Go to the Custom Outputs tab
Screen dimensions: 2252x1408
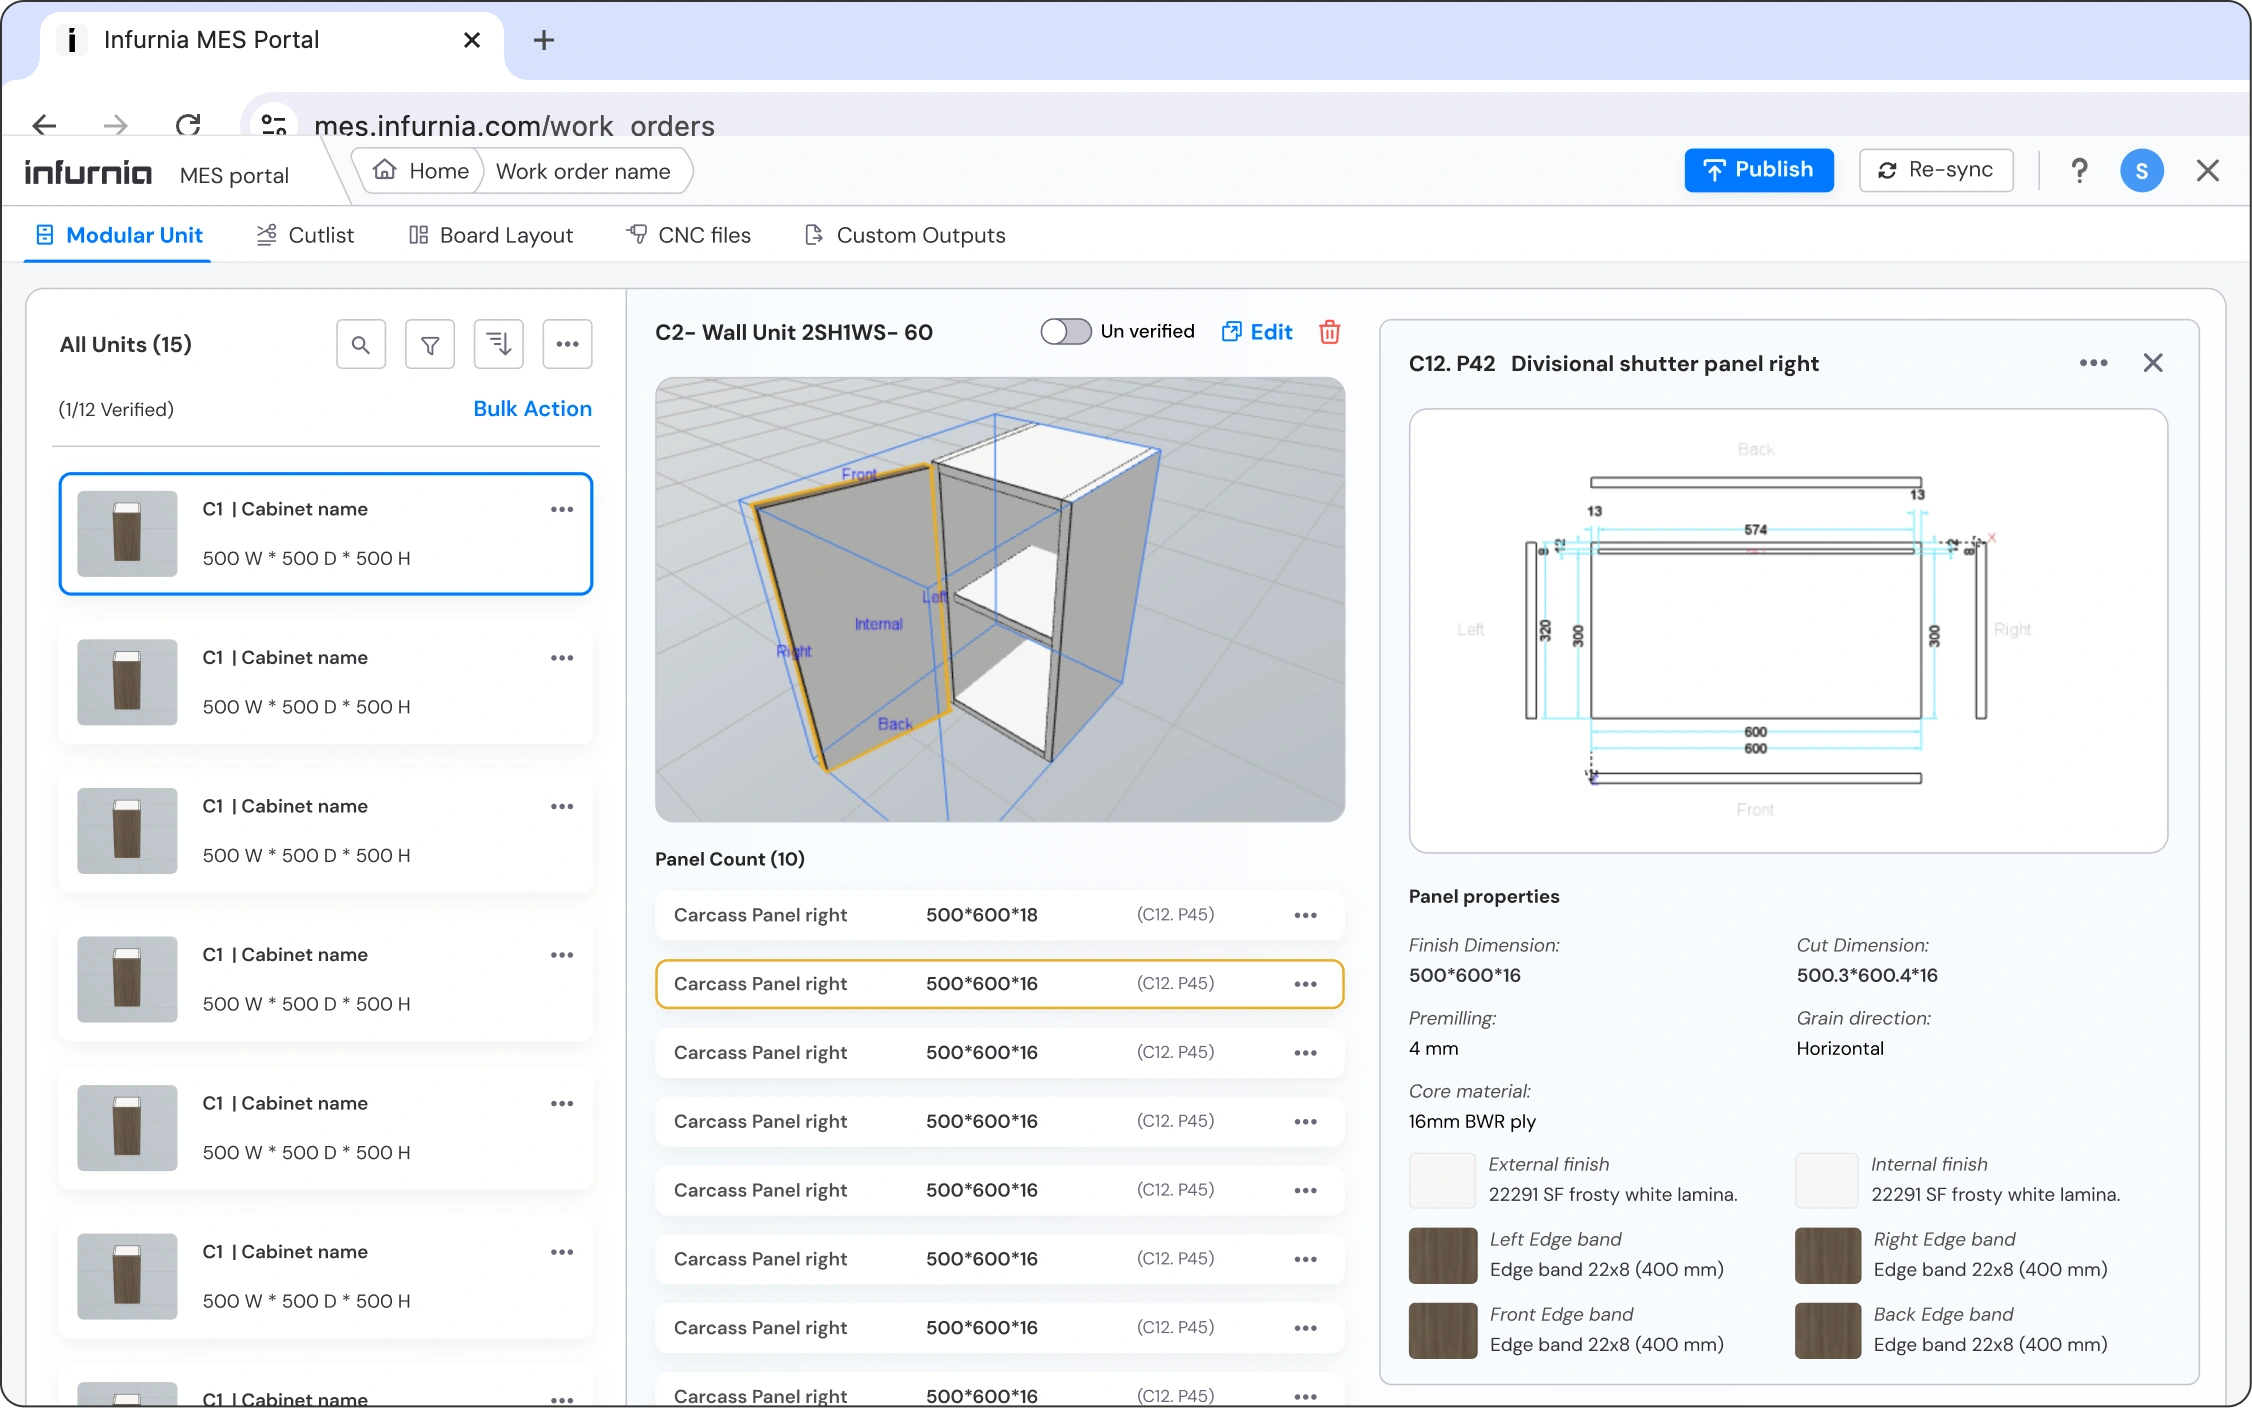pos(905,235)
